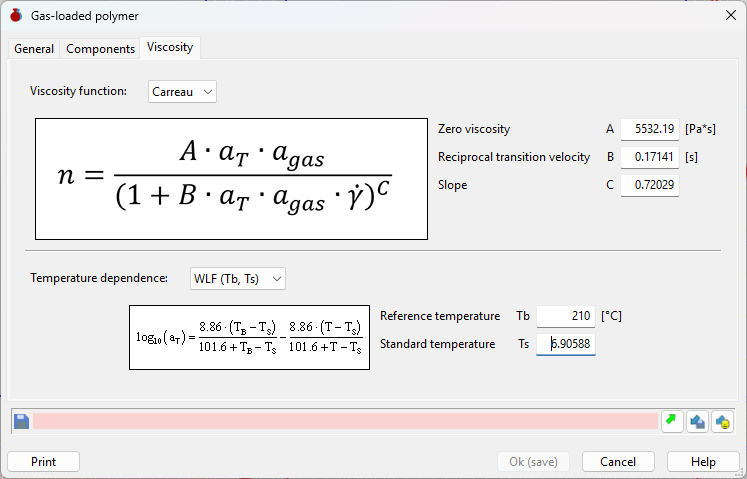The width and height of the screenshot is (747, 479).
Task: Click the Cancel button
Action: pyautogui.click(x=618, y=461)
